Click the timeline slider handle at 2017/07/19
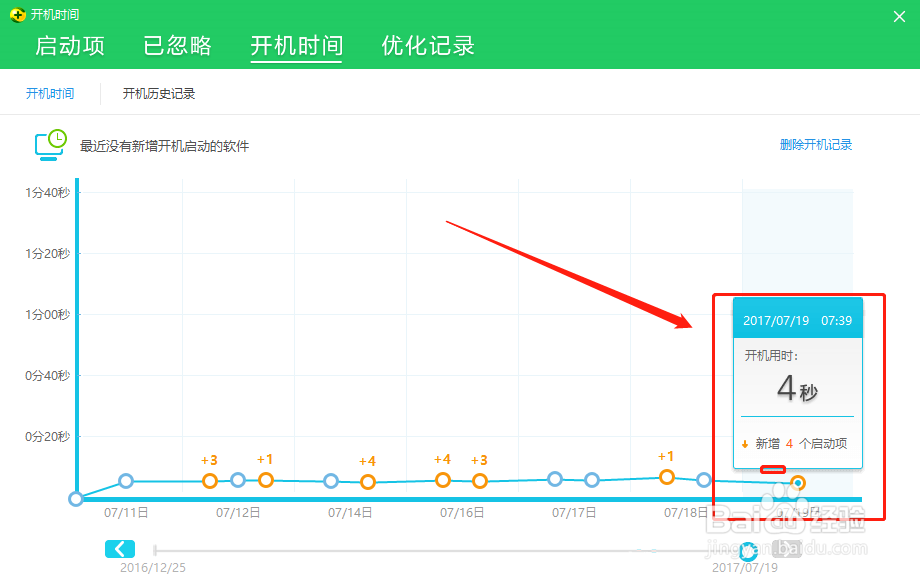The image size is (920, 580). pos(748,551)
